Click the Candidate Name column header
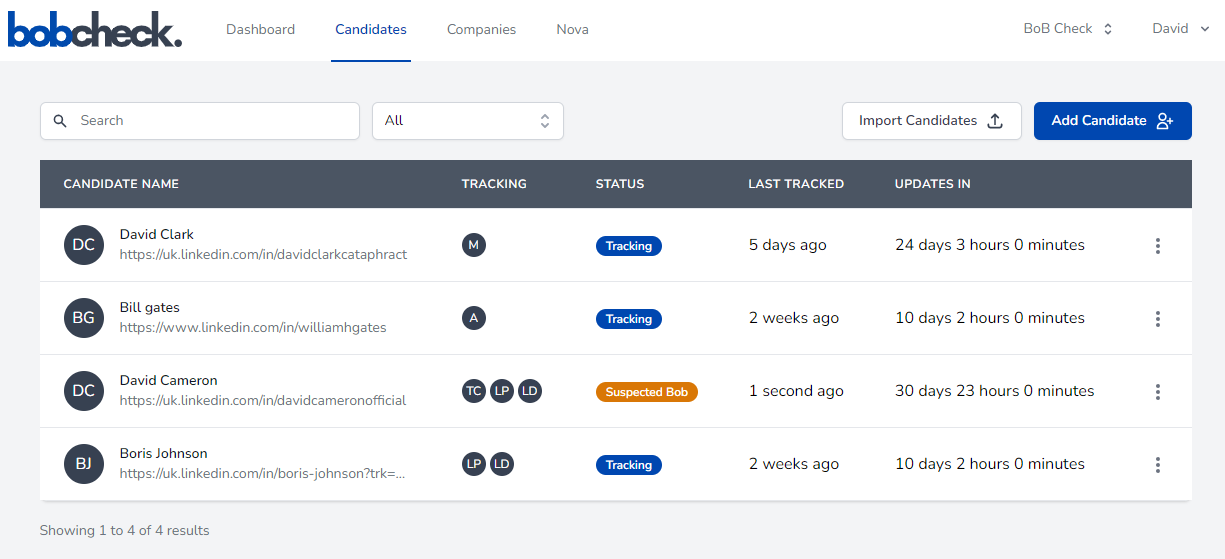 pos(121,184)
